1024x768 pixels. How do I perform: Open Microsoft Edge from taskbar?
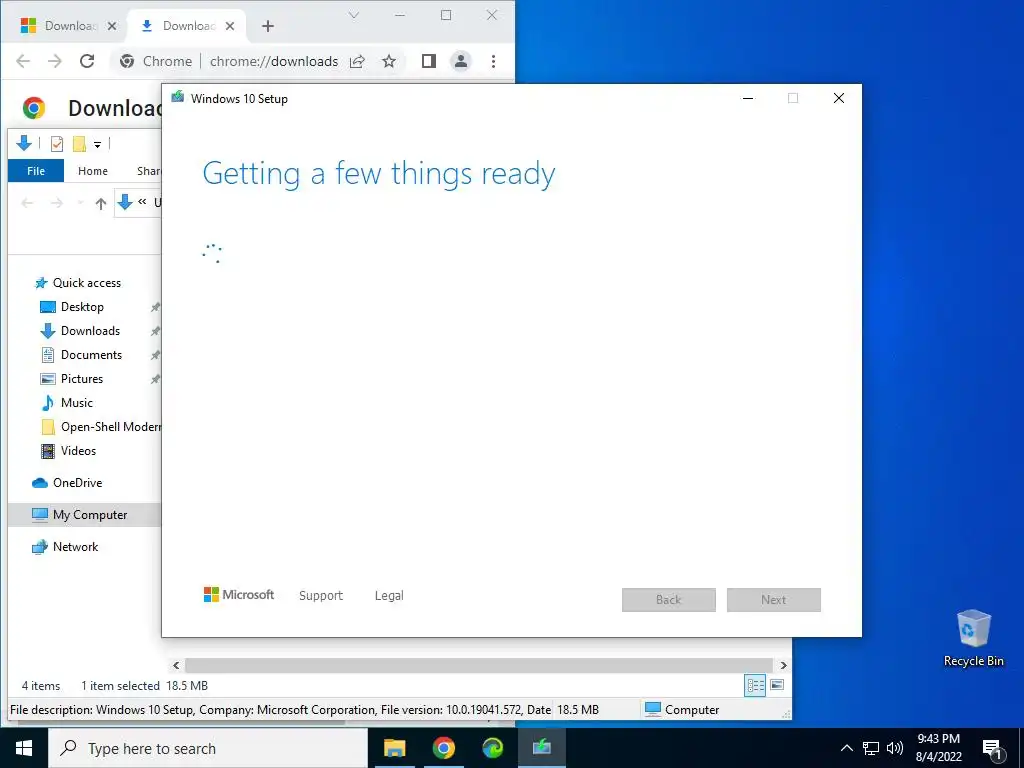pos(492,748)
